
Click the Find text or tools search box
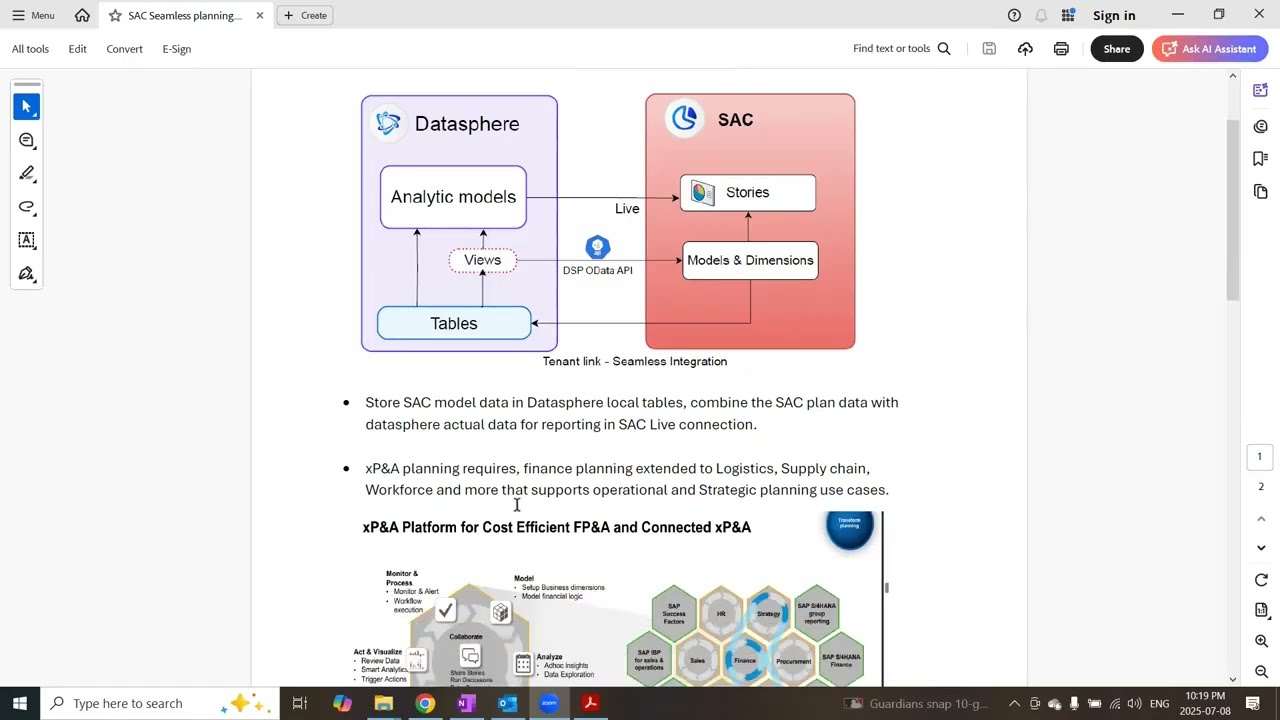click(901, 49)
